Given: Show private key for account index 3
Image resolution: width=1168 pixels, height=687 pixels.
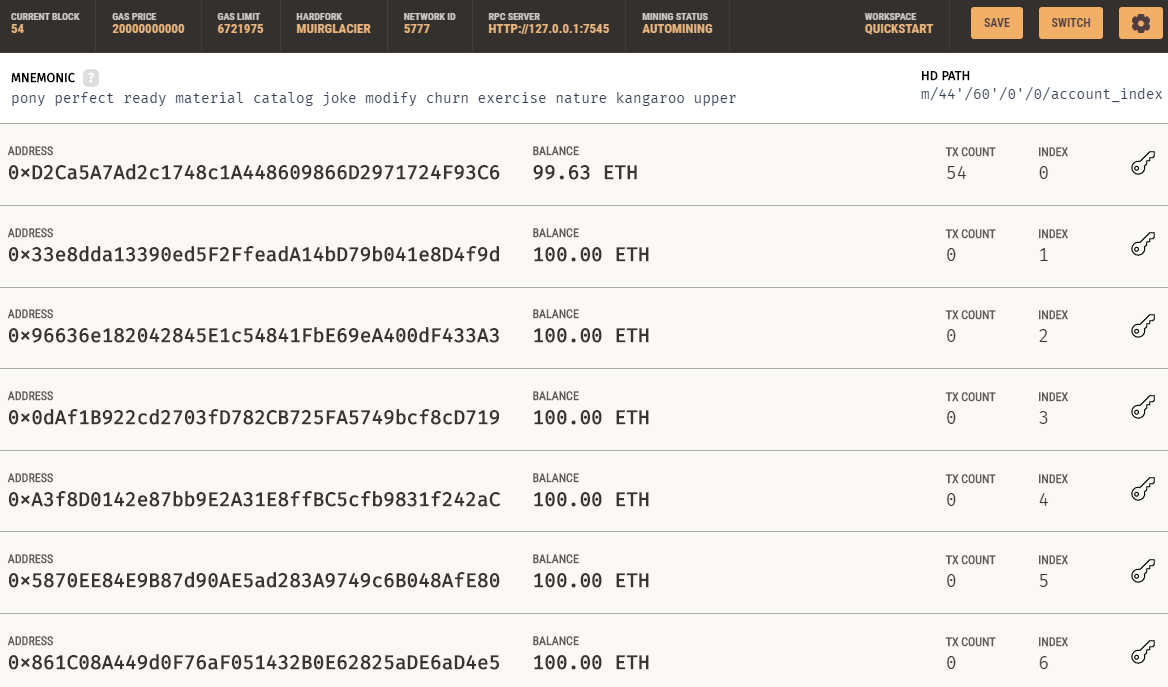Looking at the screenshot, I should 1143,408.
